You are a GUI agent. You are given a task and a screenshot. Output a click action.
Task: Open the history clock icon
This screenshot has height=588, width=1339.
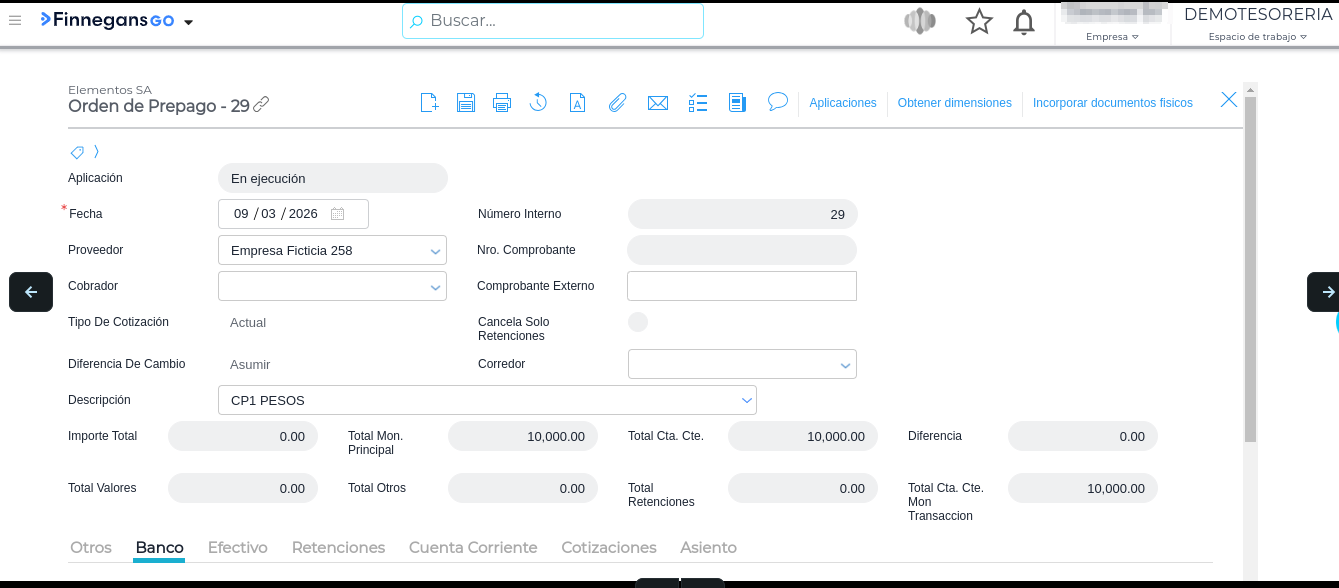click(538, 102)
